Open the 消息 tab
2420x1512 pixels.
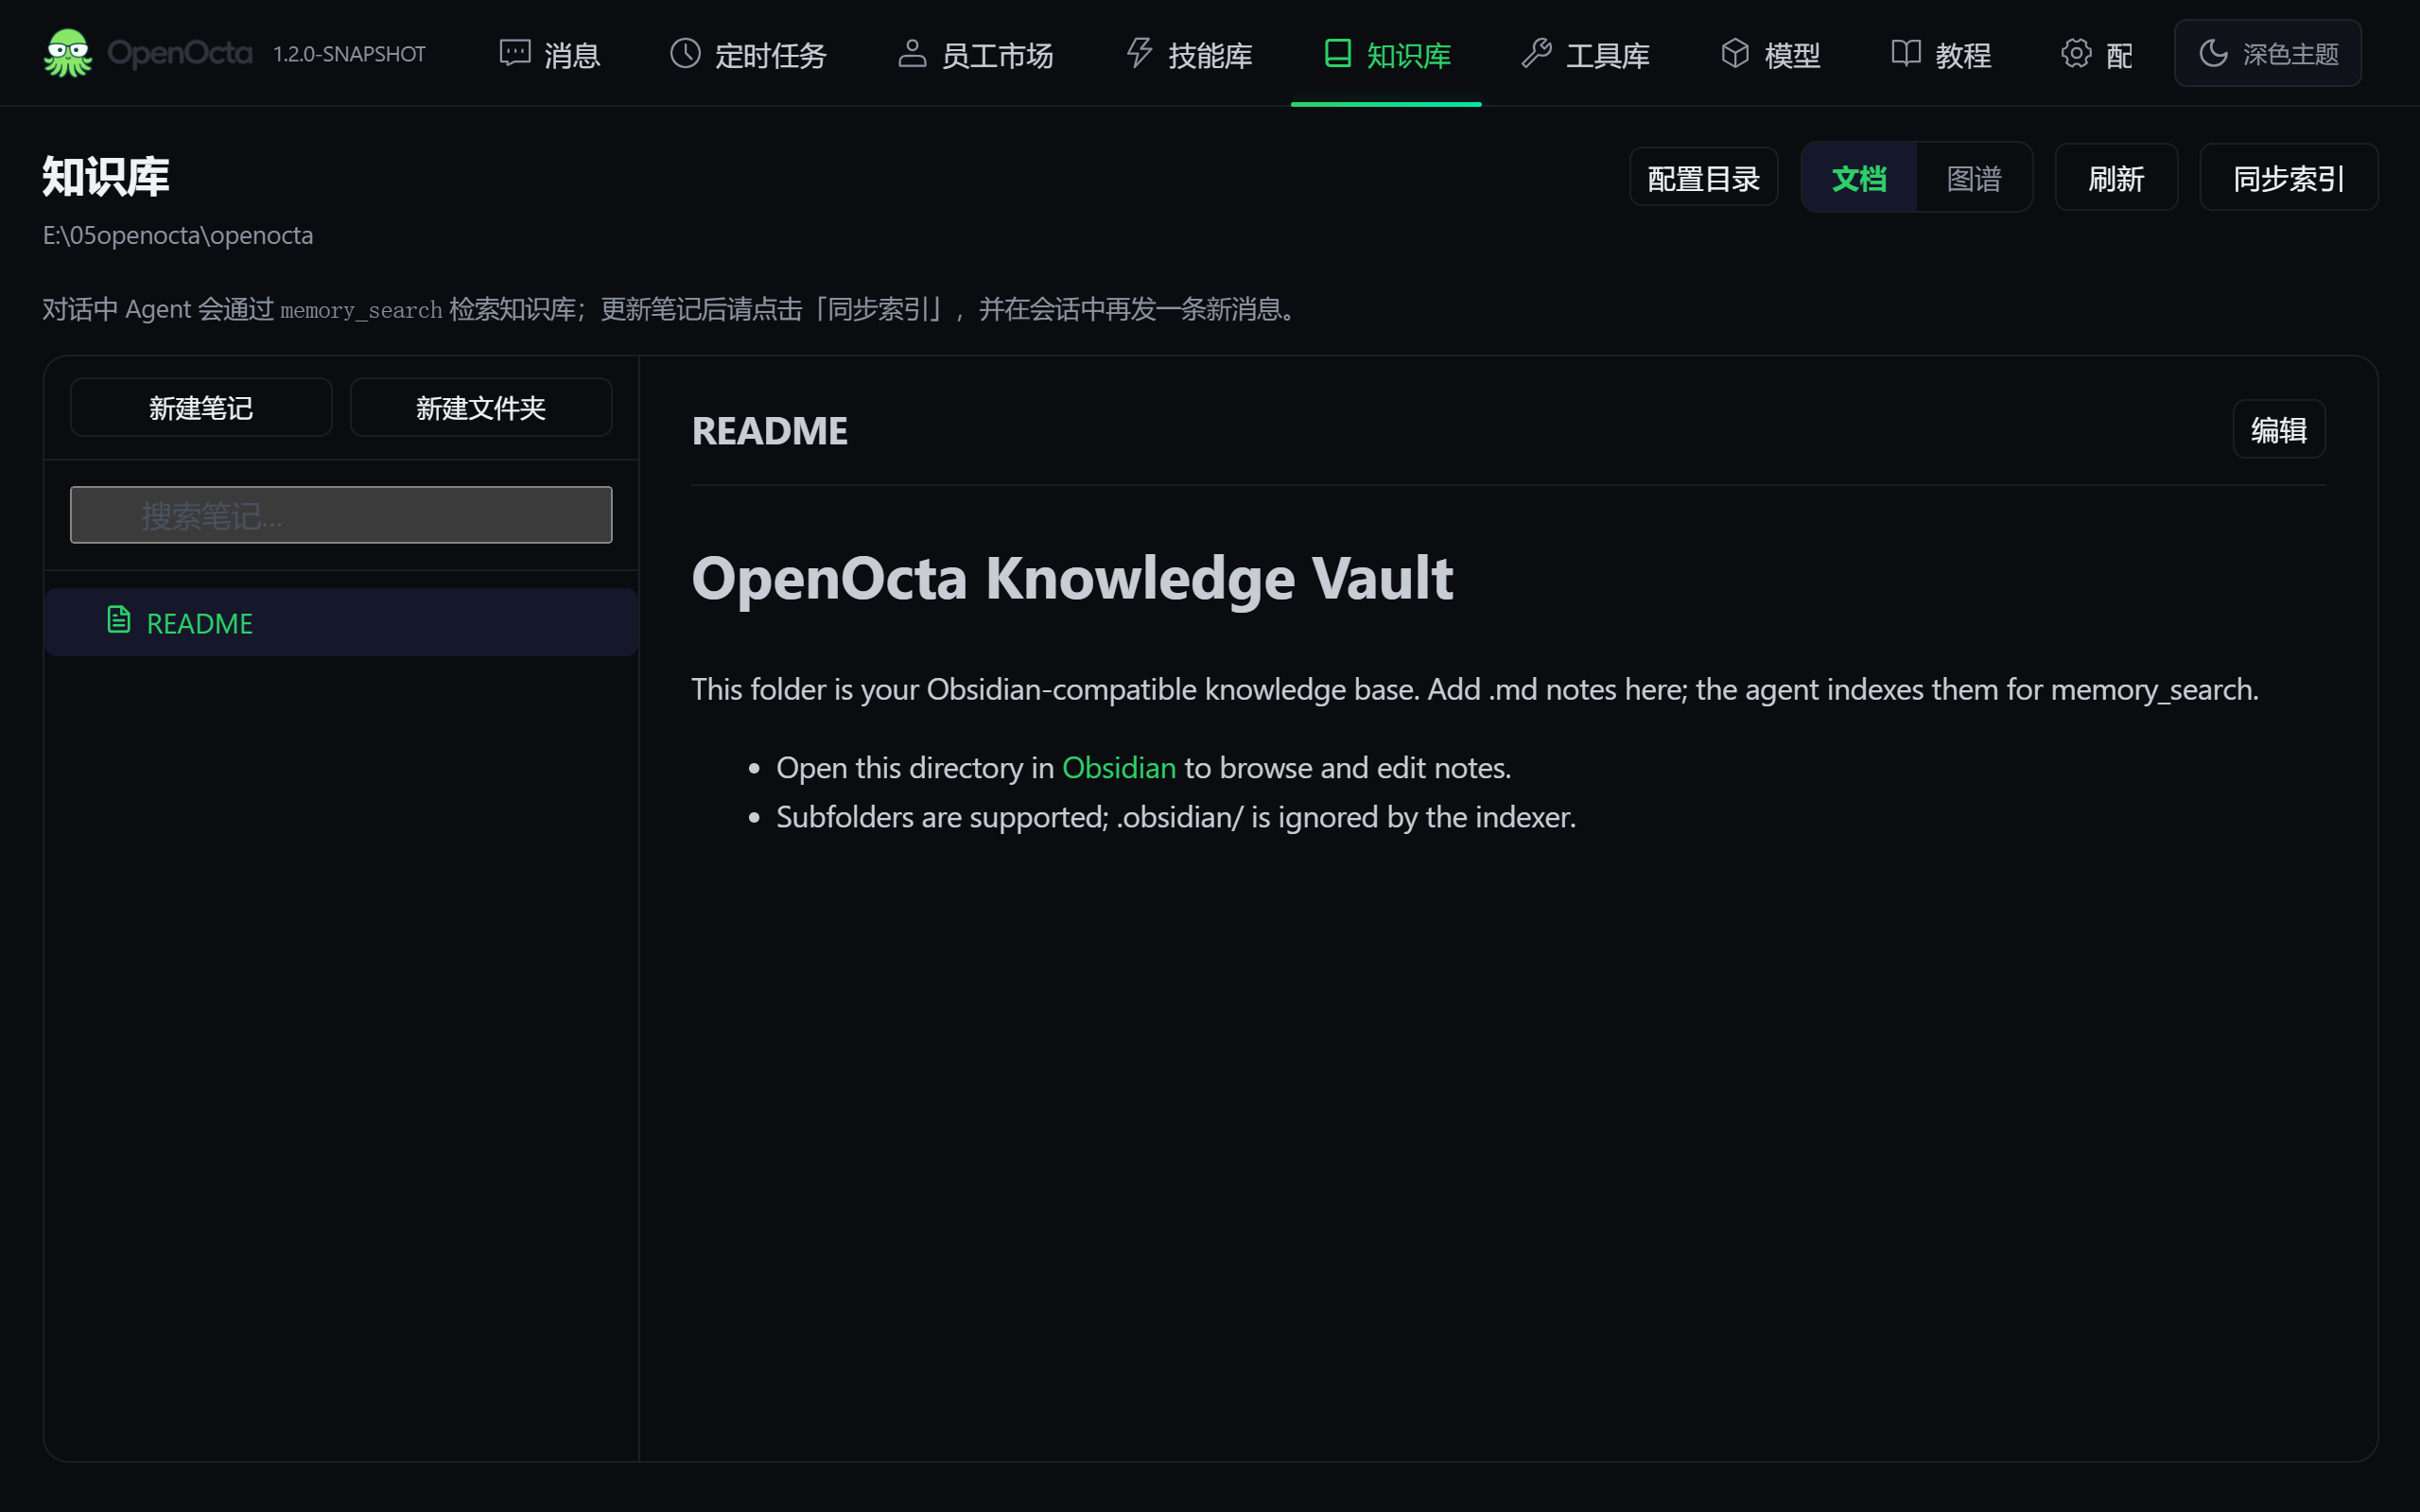point(550,54)
